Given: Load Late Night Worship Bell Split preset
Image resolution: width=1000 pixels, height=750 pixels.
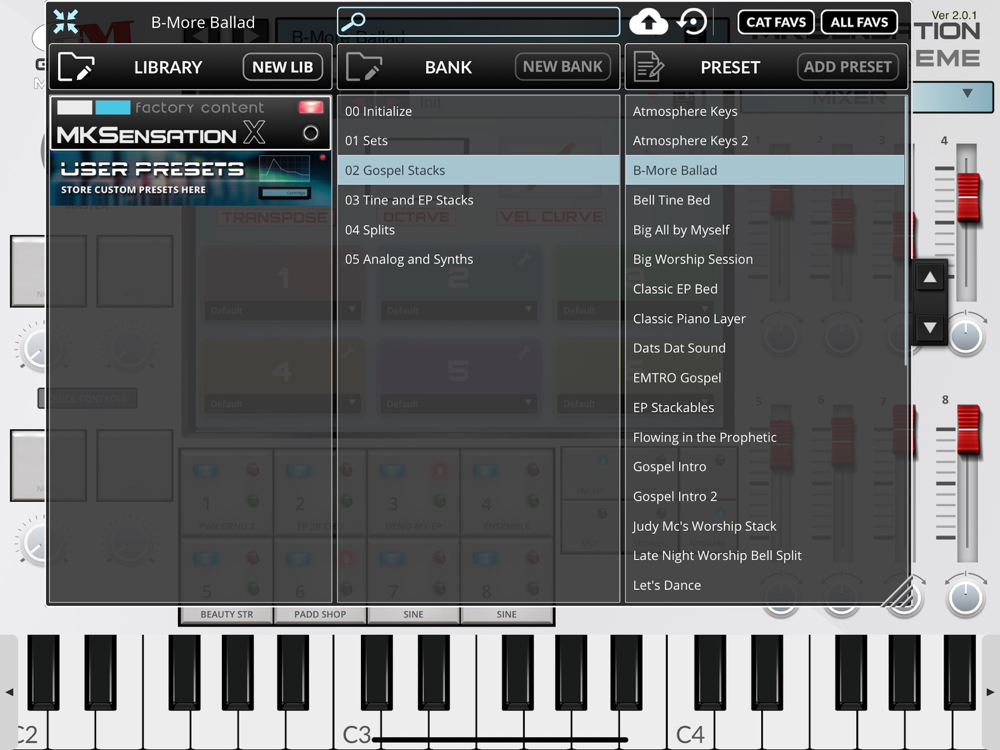Looking at the screenshot, I should (765, 555).
